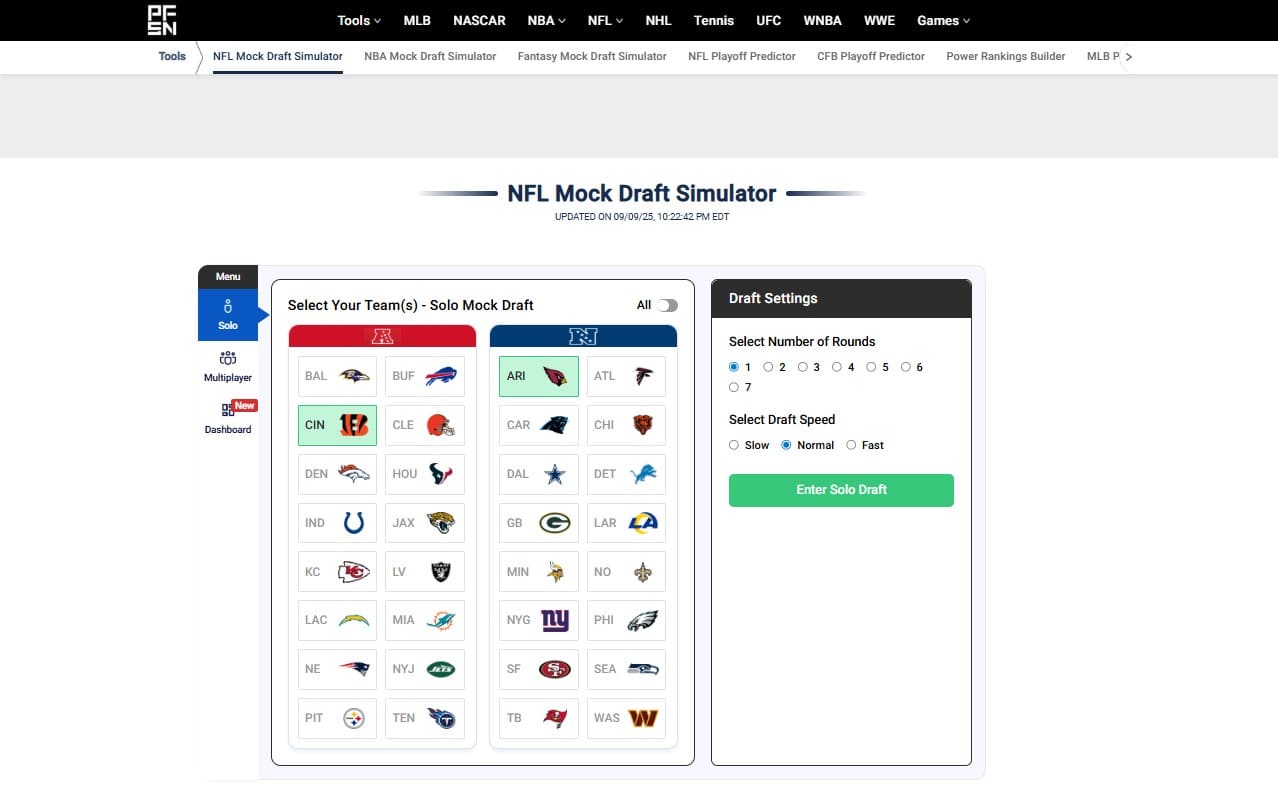This screenshot has height=798, width=1278.
Task: Choose the Green Bay Packers G logo
Action: point(555,523)
